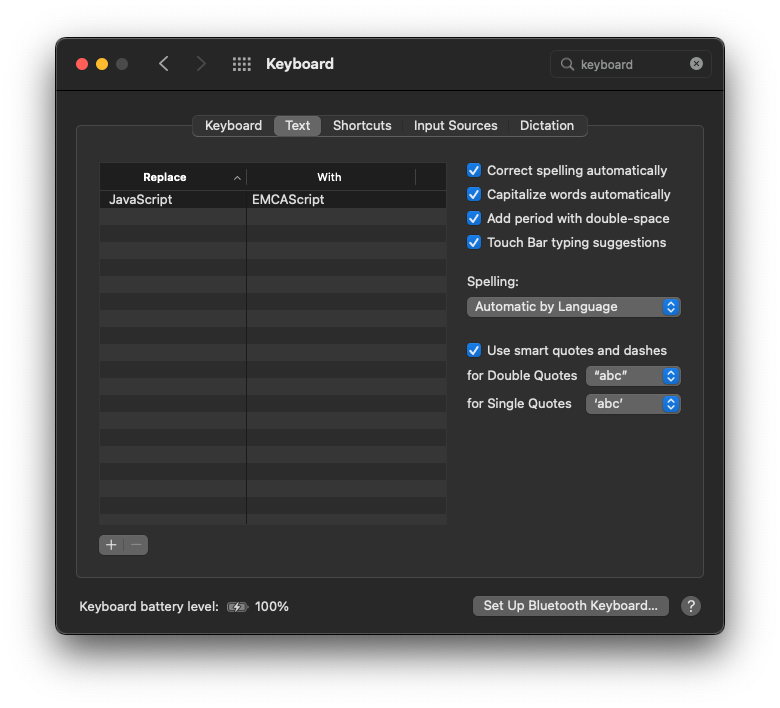The image size is (780, 708).
Task: Uncheck Capitalize words automatically
Action: (474, 194)
